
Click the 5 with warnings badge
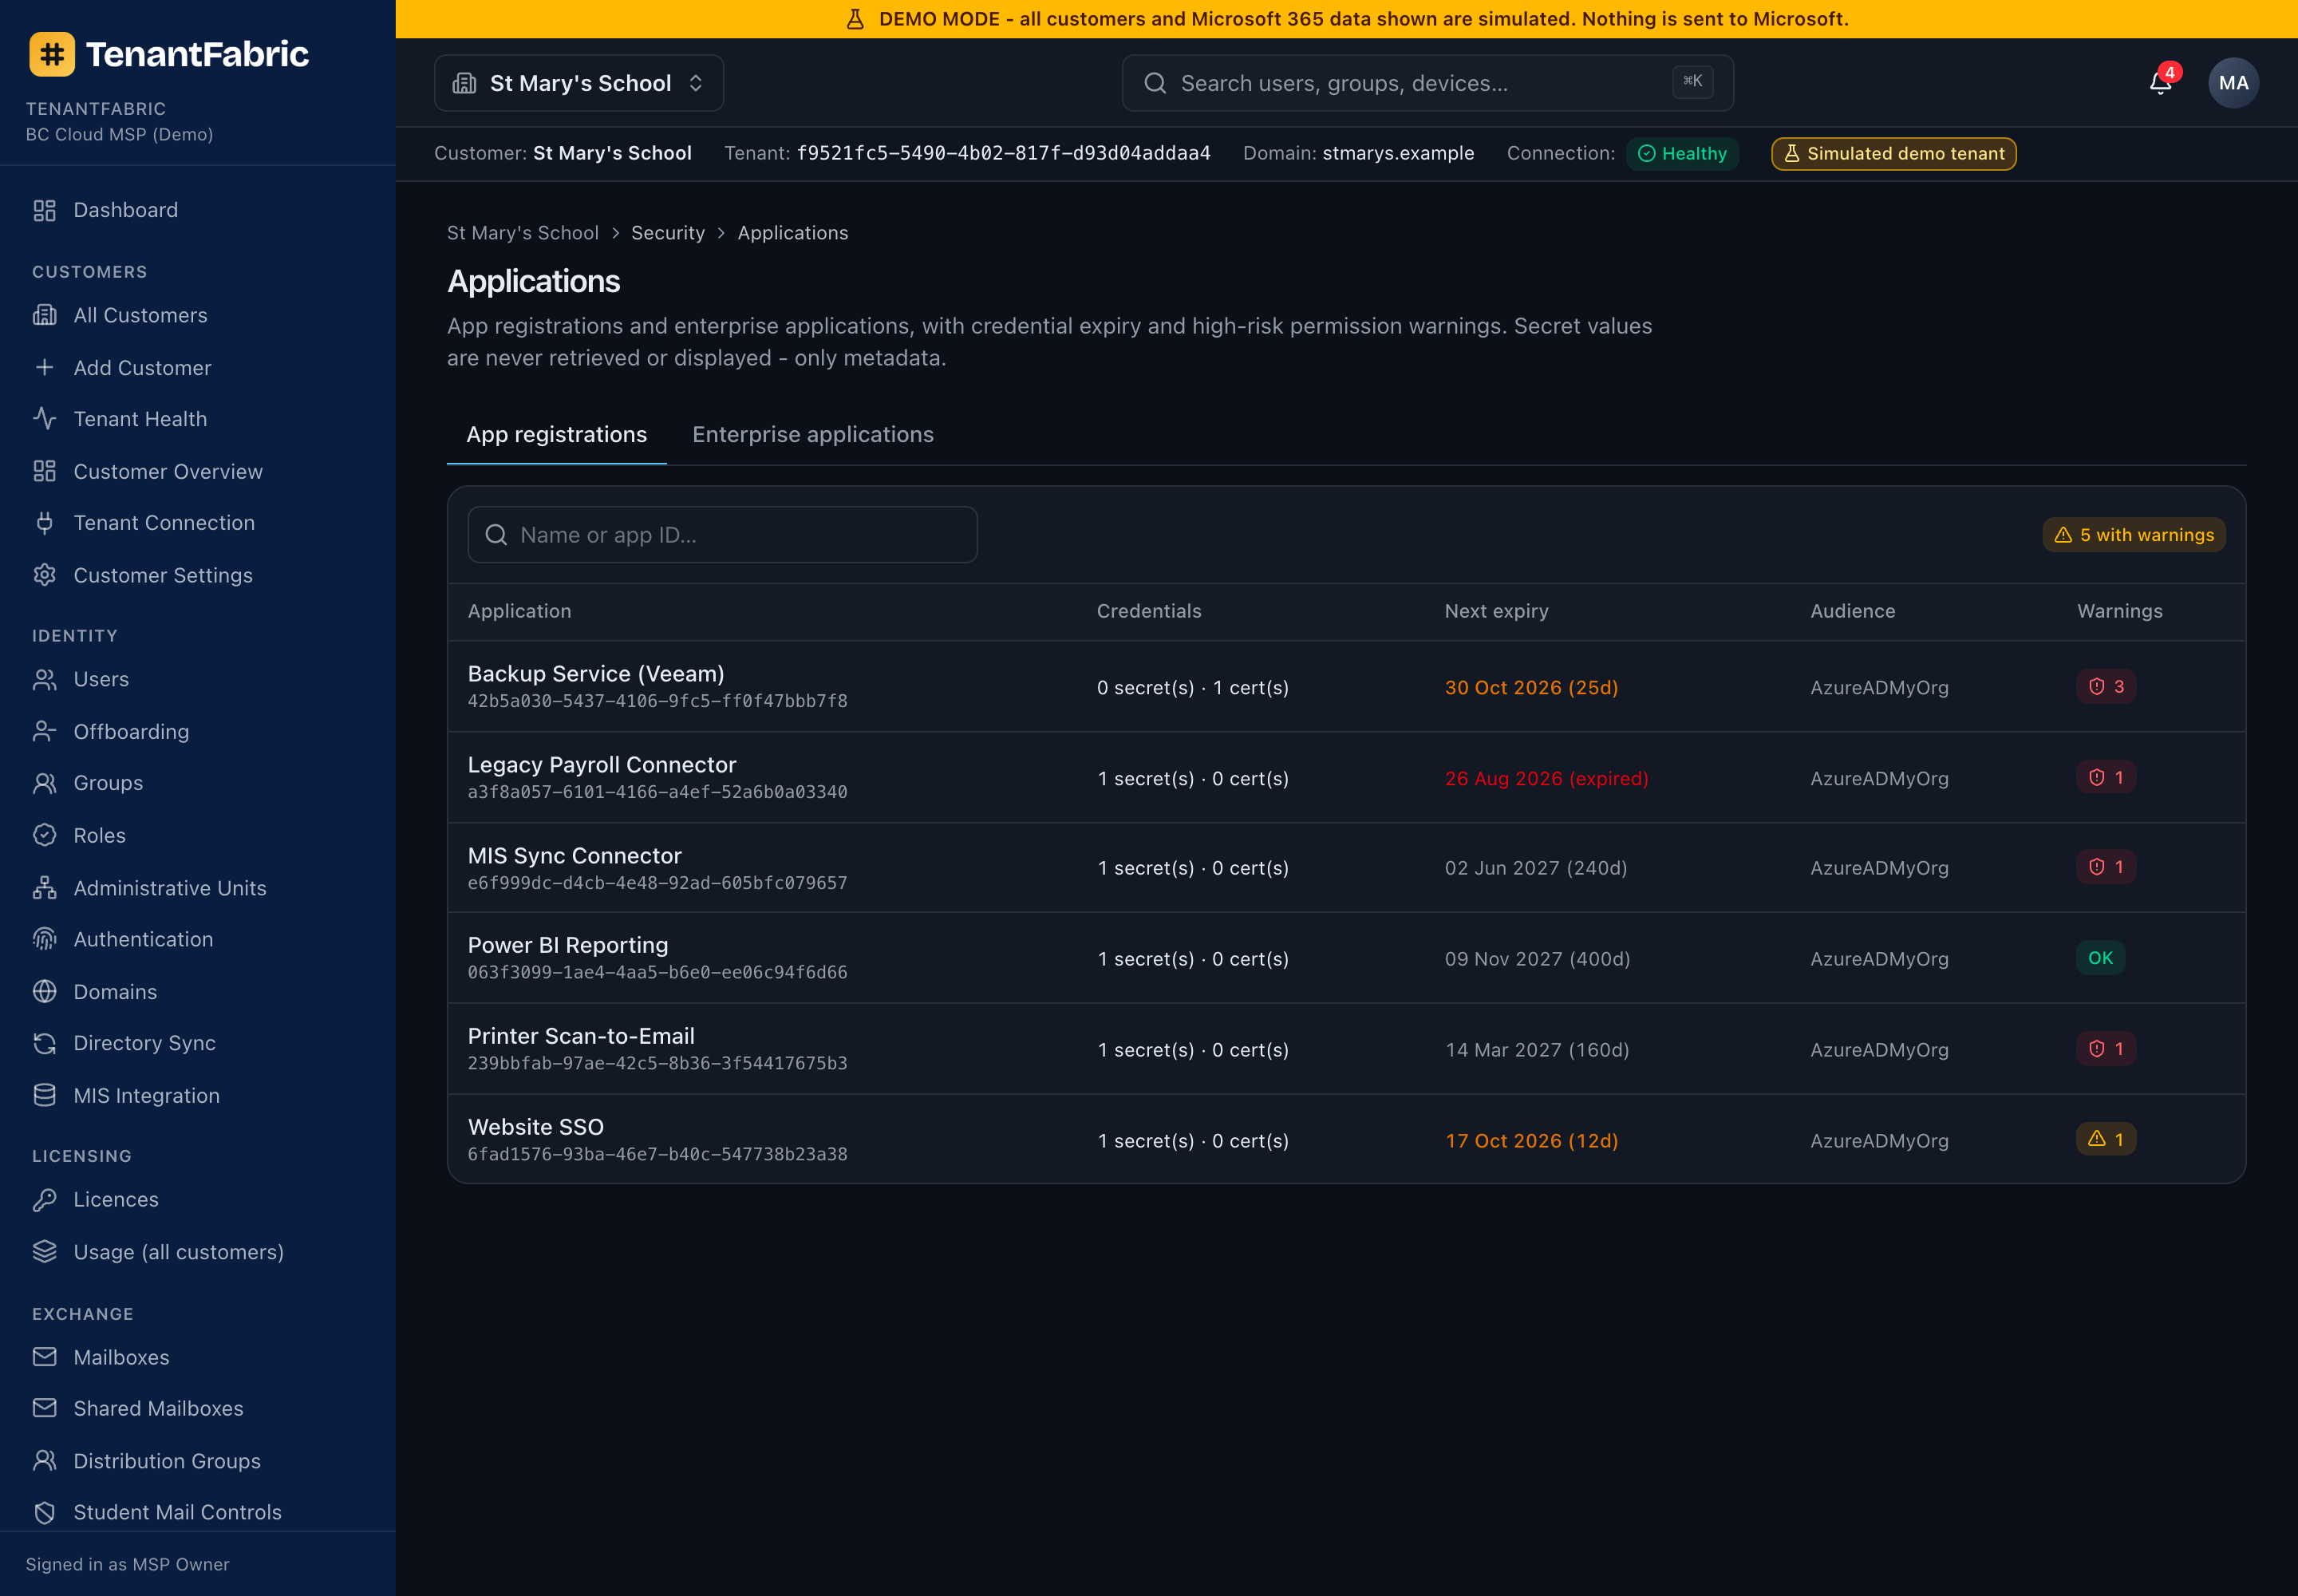[x=2133, y=535]
